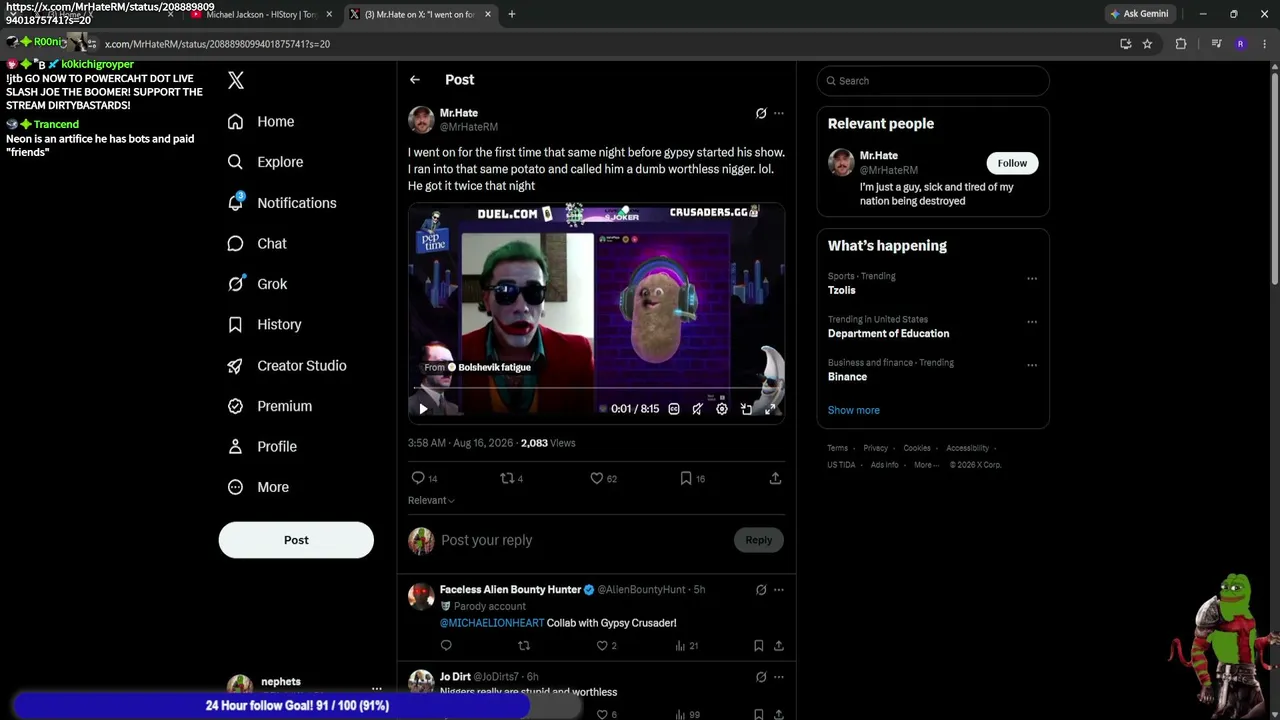1280x720 pixels.
Task: View analytics showing 21 views on the reply
Action: [687, 646]
